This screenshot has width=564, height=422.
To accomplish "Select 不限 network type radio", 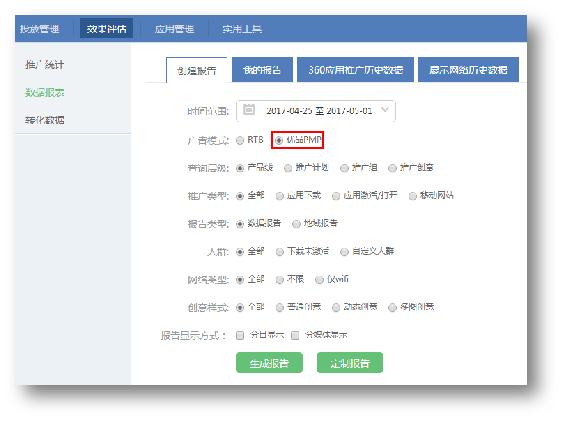I will click(279, 280).
